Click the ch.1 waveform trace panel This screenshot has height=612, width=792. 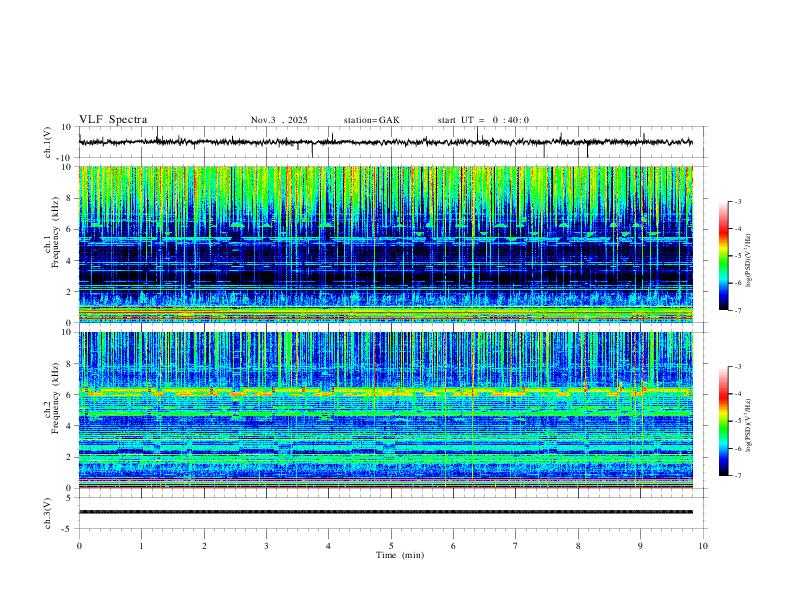pos(392,142)
